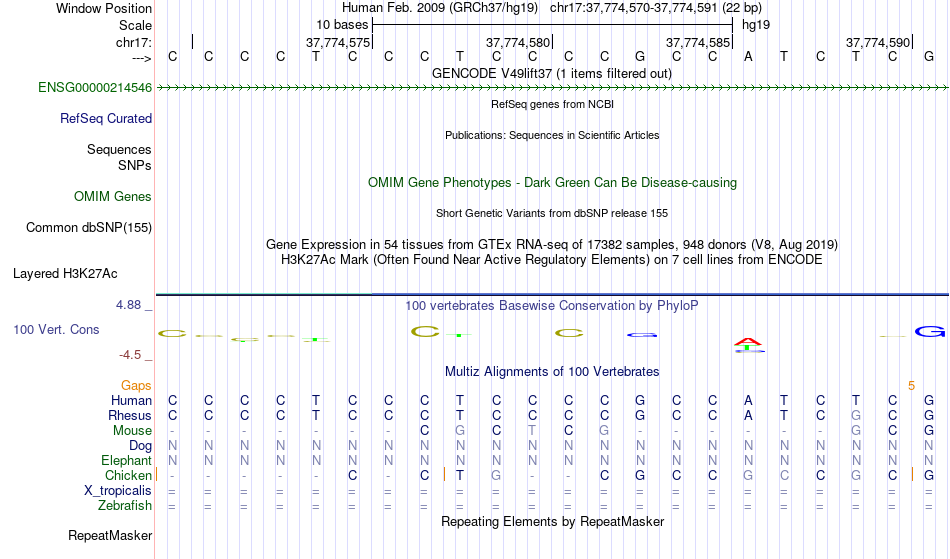
Task: Click the 4.88 PhyloP upper scale value
Action: (128, 305)
